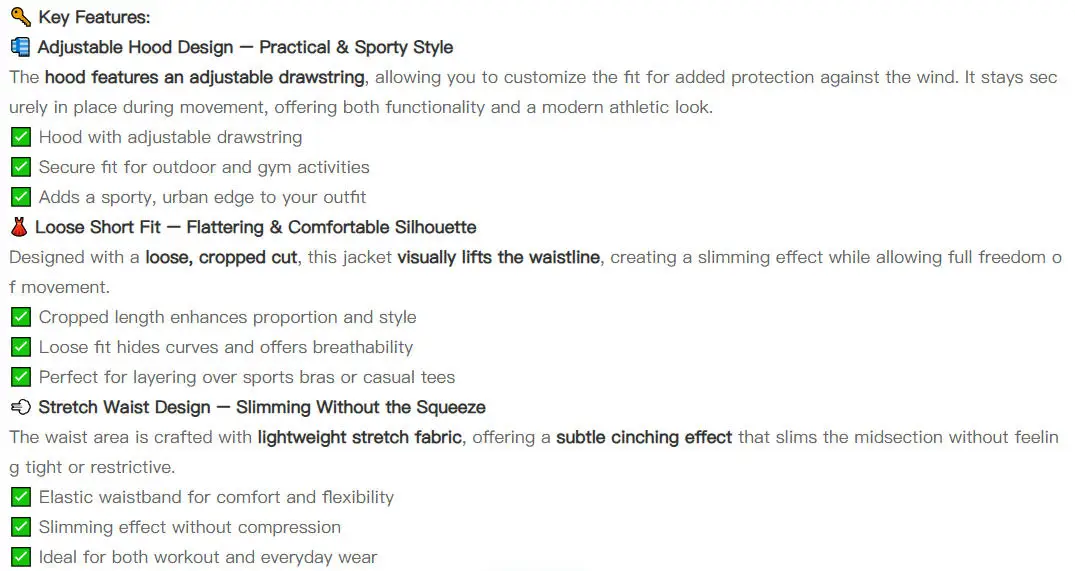The image size is (1075, 571).
Task: Click the Key Features heading text
Action: pos(94,17)
